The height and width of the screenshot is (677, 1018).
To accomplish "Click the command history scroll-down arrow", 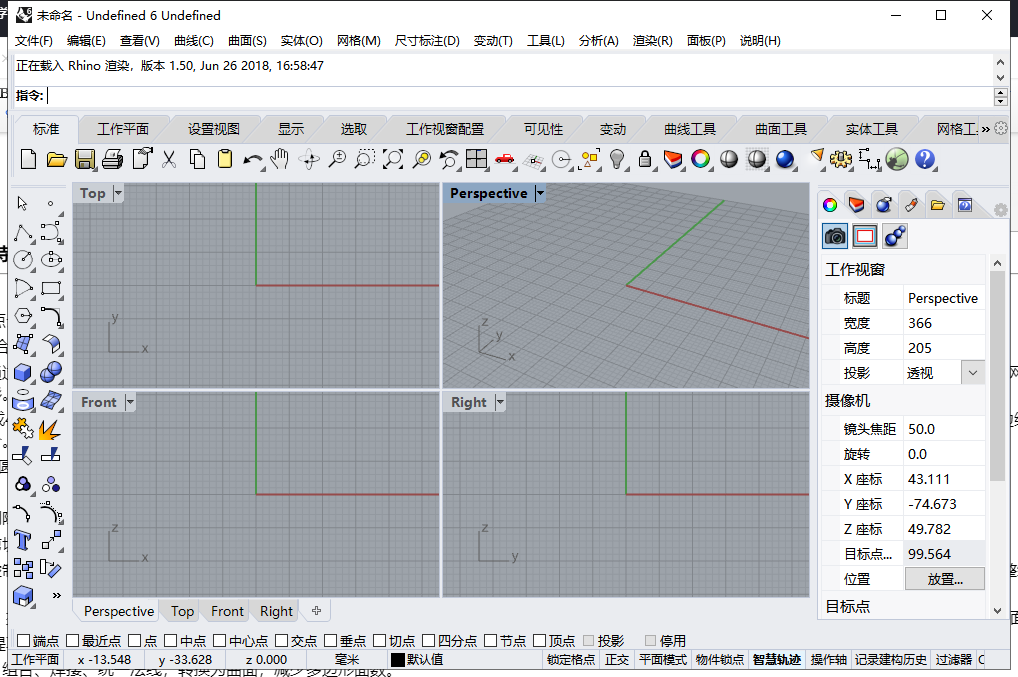I will tap(1000, 78).
